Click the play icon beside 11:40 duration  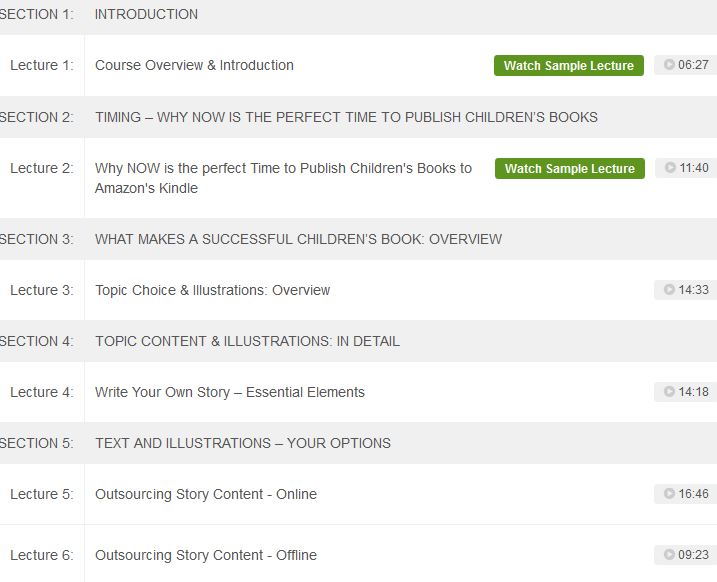coord(670,167)
